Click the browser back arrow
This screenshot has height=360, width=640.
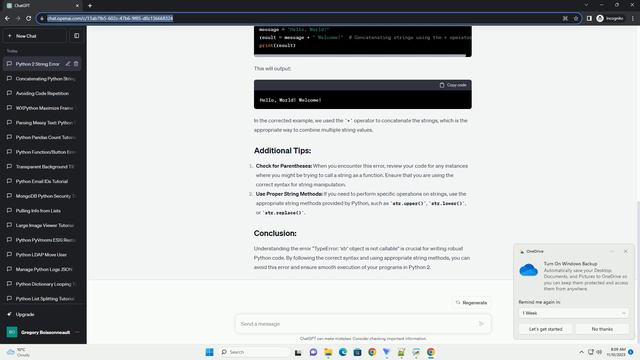coord(7,18)
